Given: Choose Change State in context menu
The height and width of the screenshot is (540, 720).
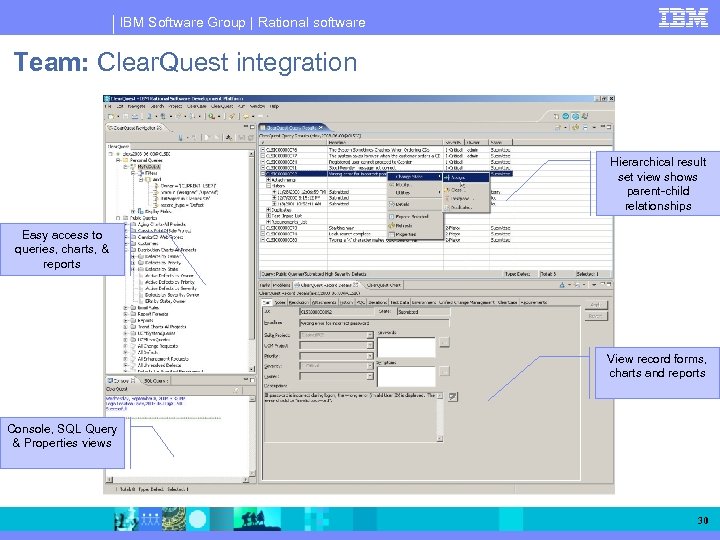Looking at the screenshot, I should [415, 176].
